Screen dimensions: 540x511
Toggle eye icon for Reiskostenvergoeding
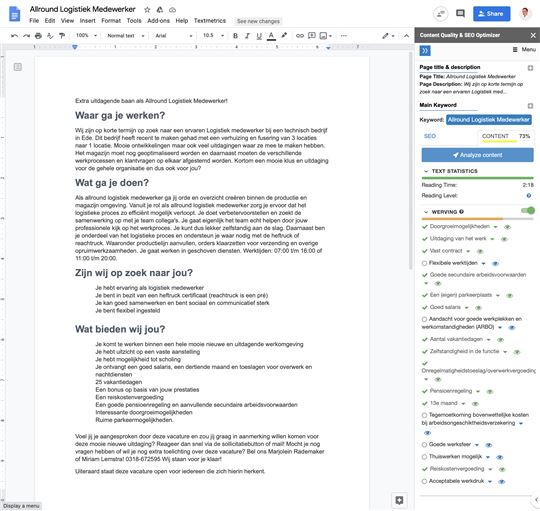tap(502, 469)
